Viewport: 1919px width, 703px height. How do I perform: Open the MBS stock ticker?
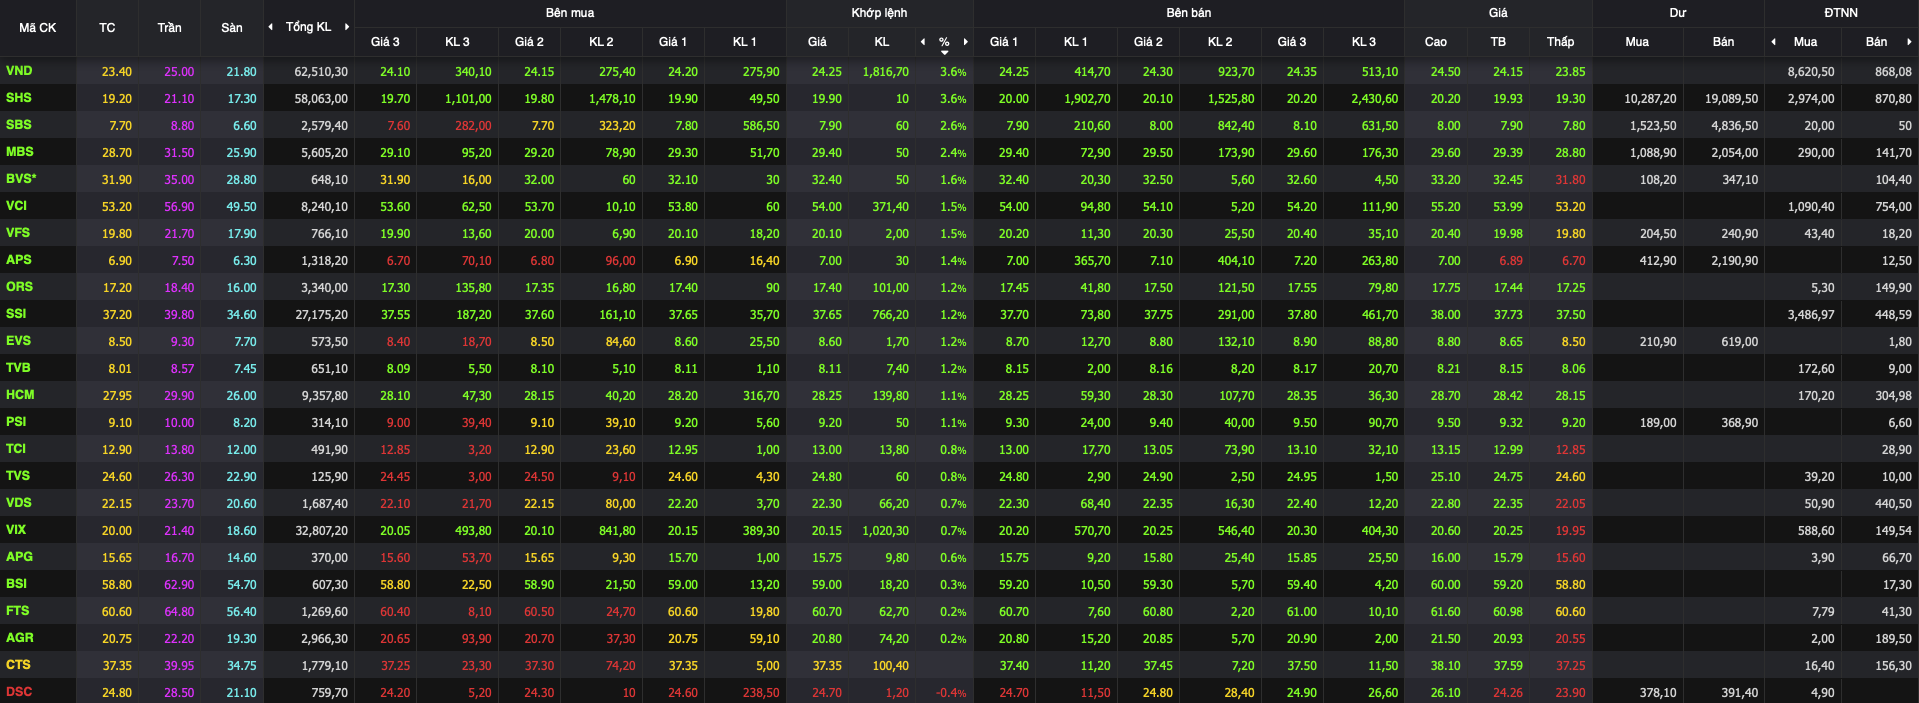[x=19, y=152]
